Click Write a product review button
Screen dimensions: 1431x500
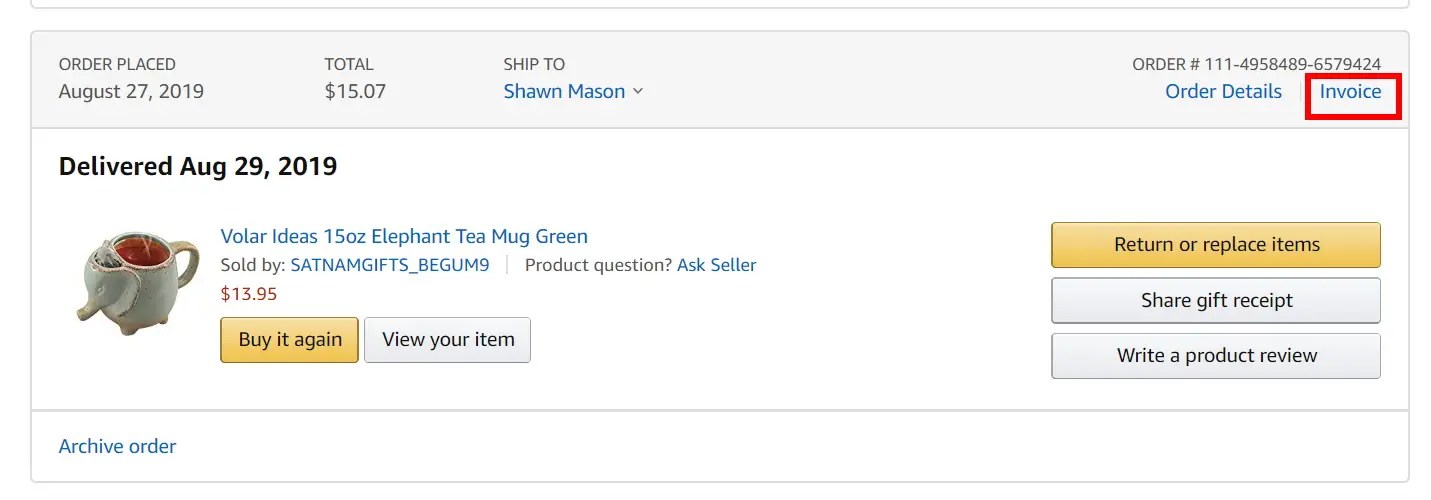1215,356
